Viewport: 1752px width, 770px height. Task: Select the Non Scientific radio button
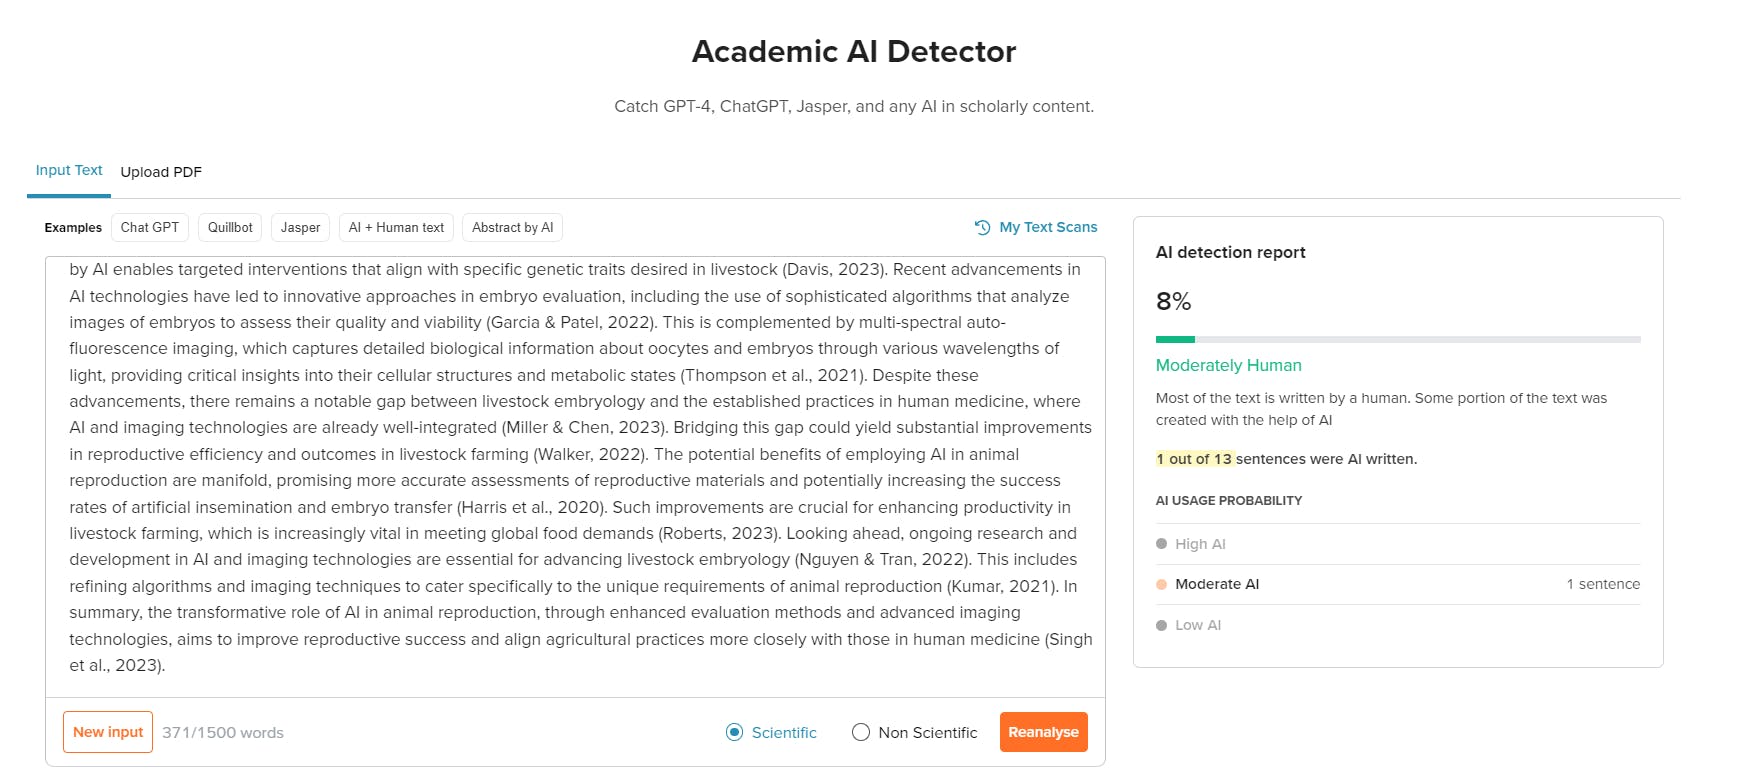[861, 732]
